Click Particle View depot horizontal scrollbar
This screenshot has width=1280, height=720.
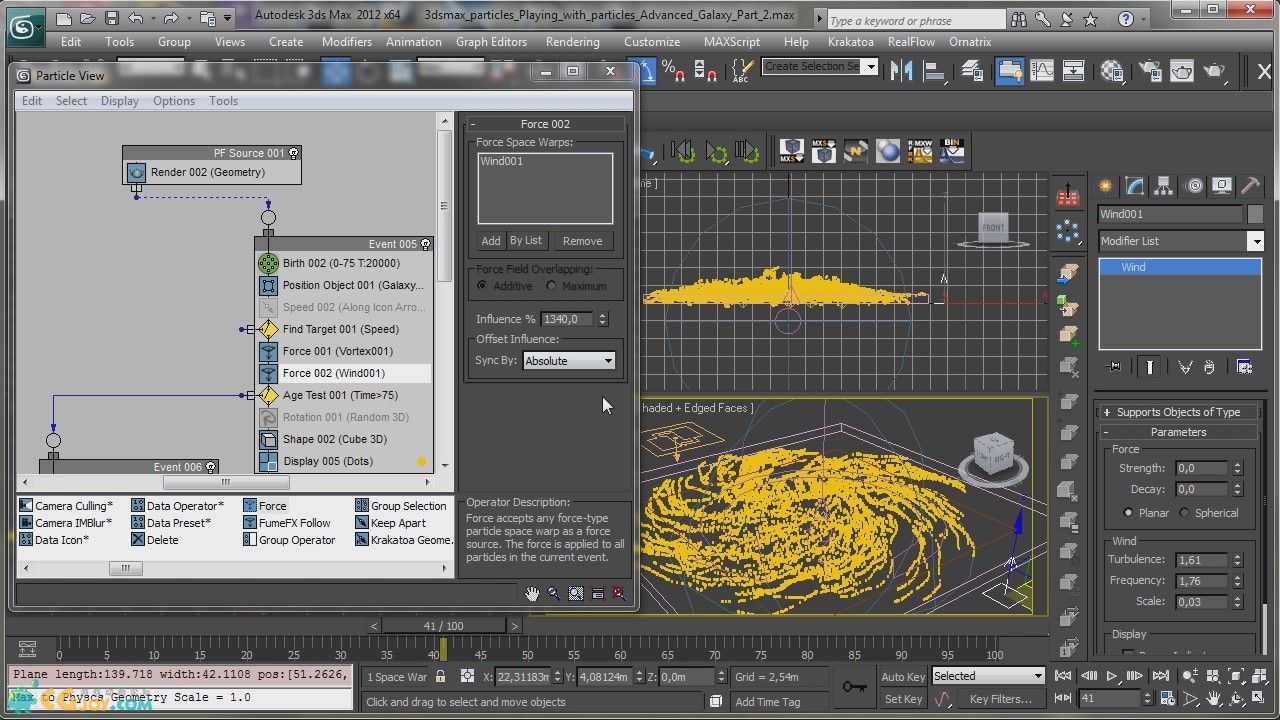[124, 568]
